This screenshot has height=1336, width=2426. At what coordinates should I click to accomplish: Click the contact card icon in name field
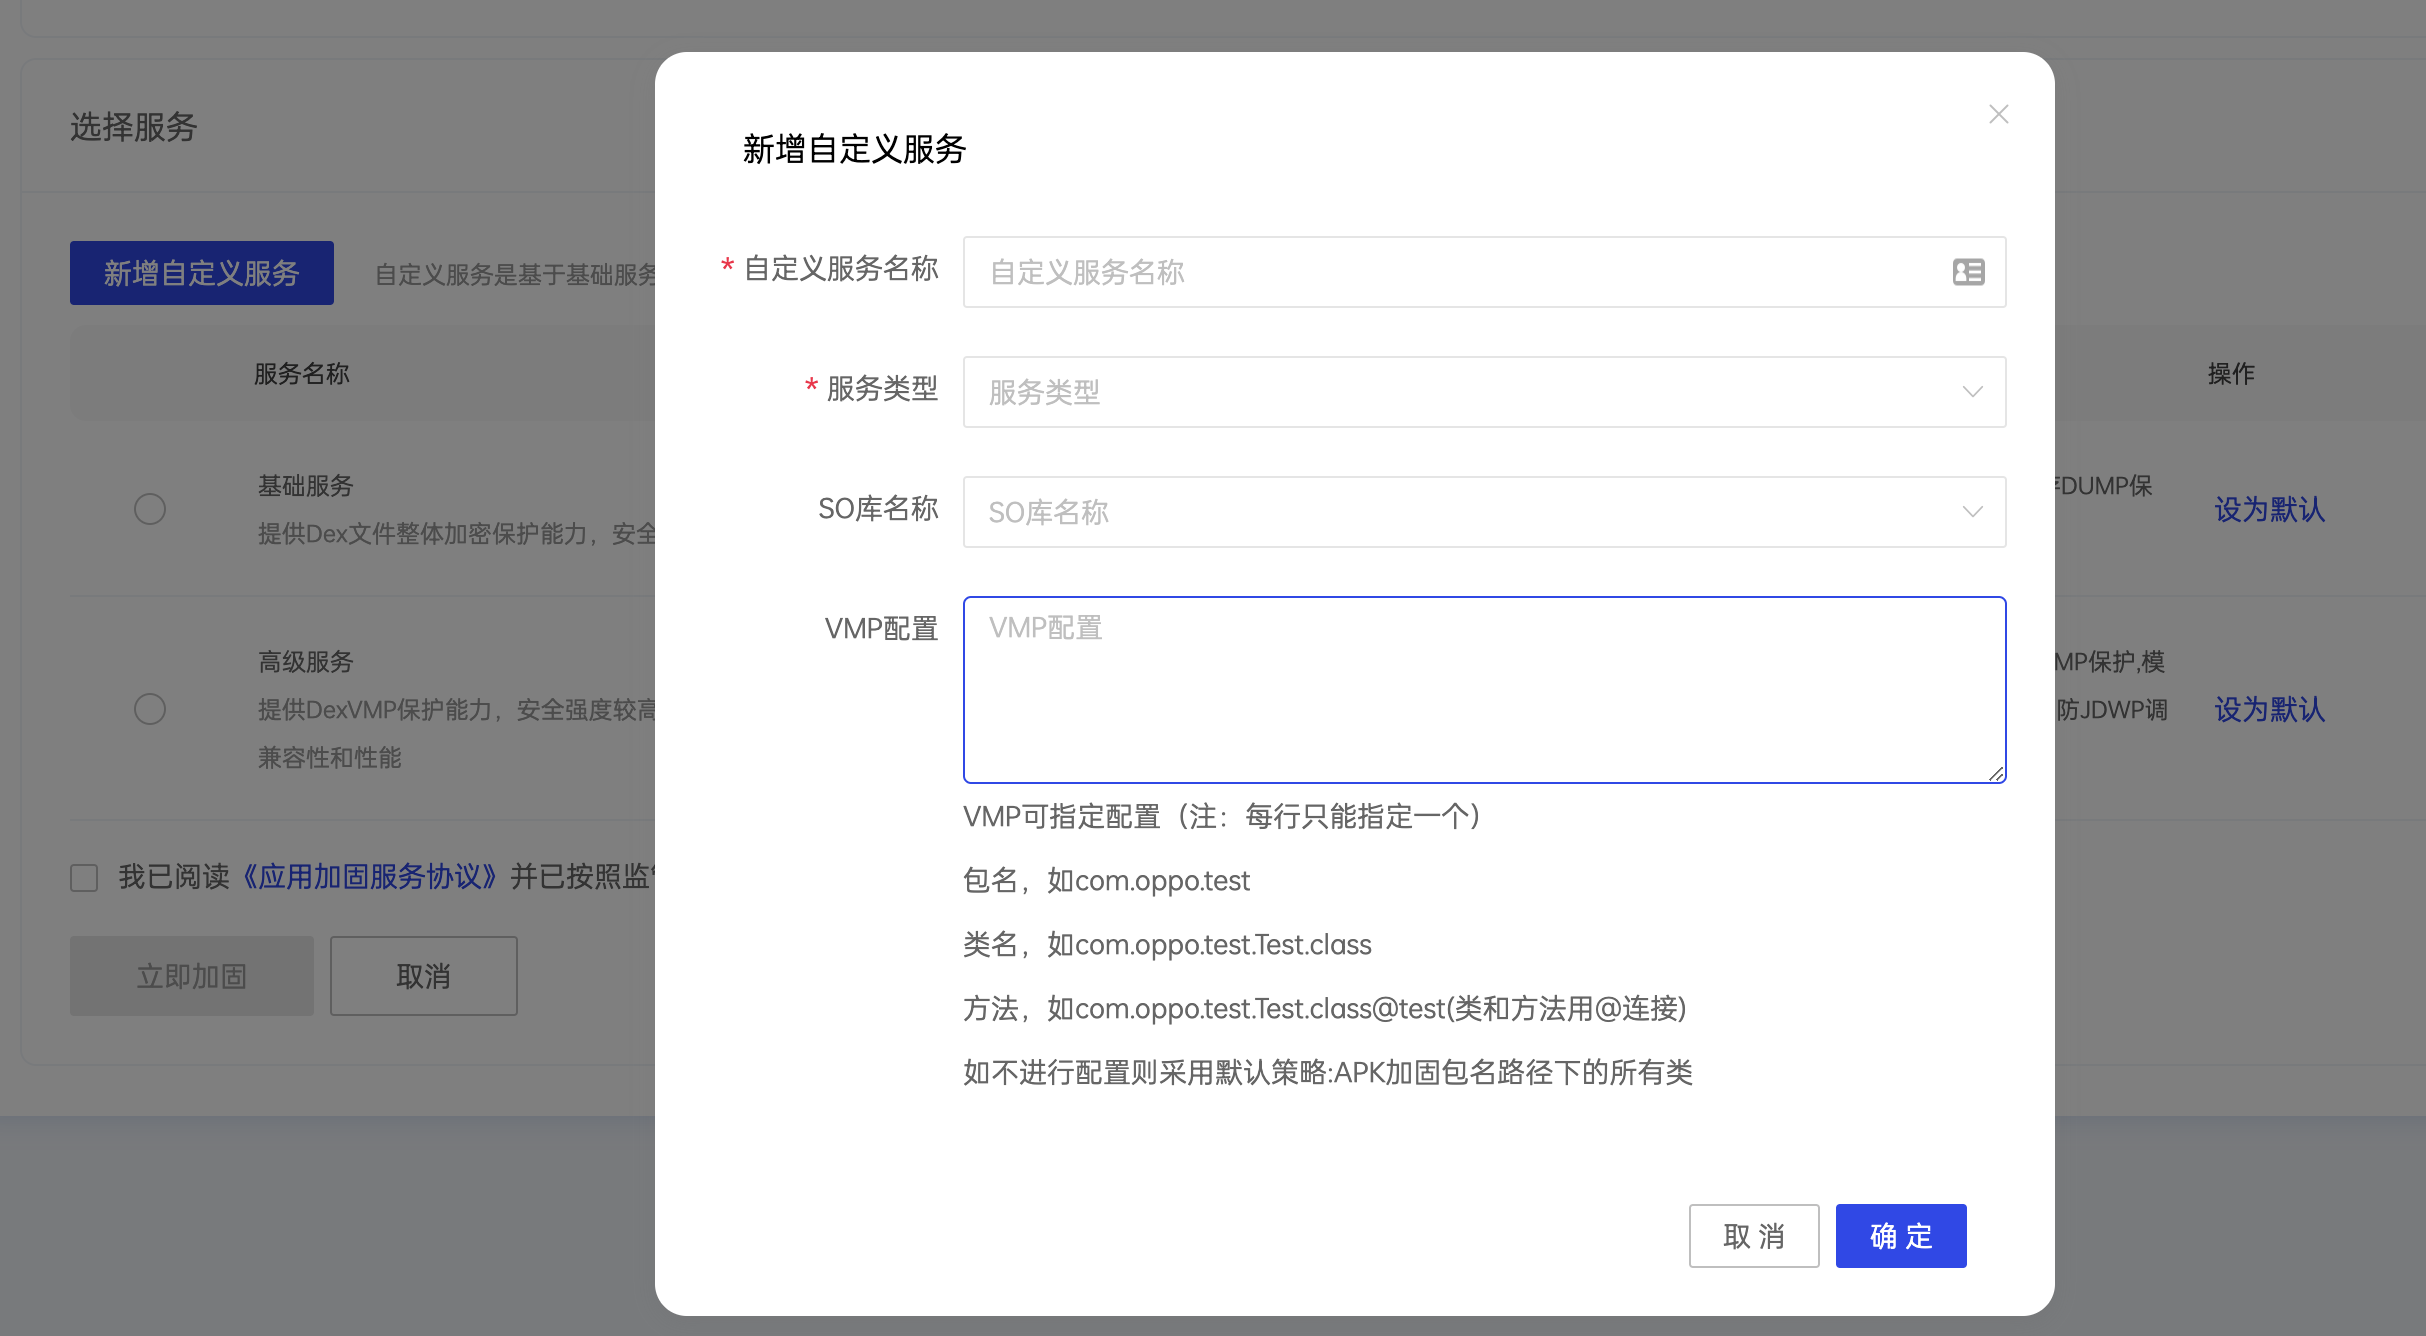click(1968, 272)
